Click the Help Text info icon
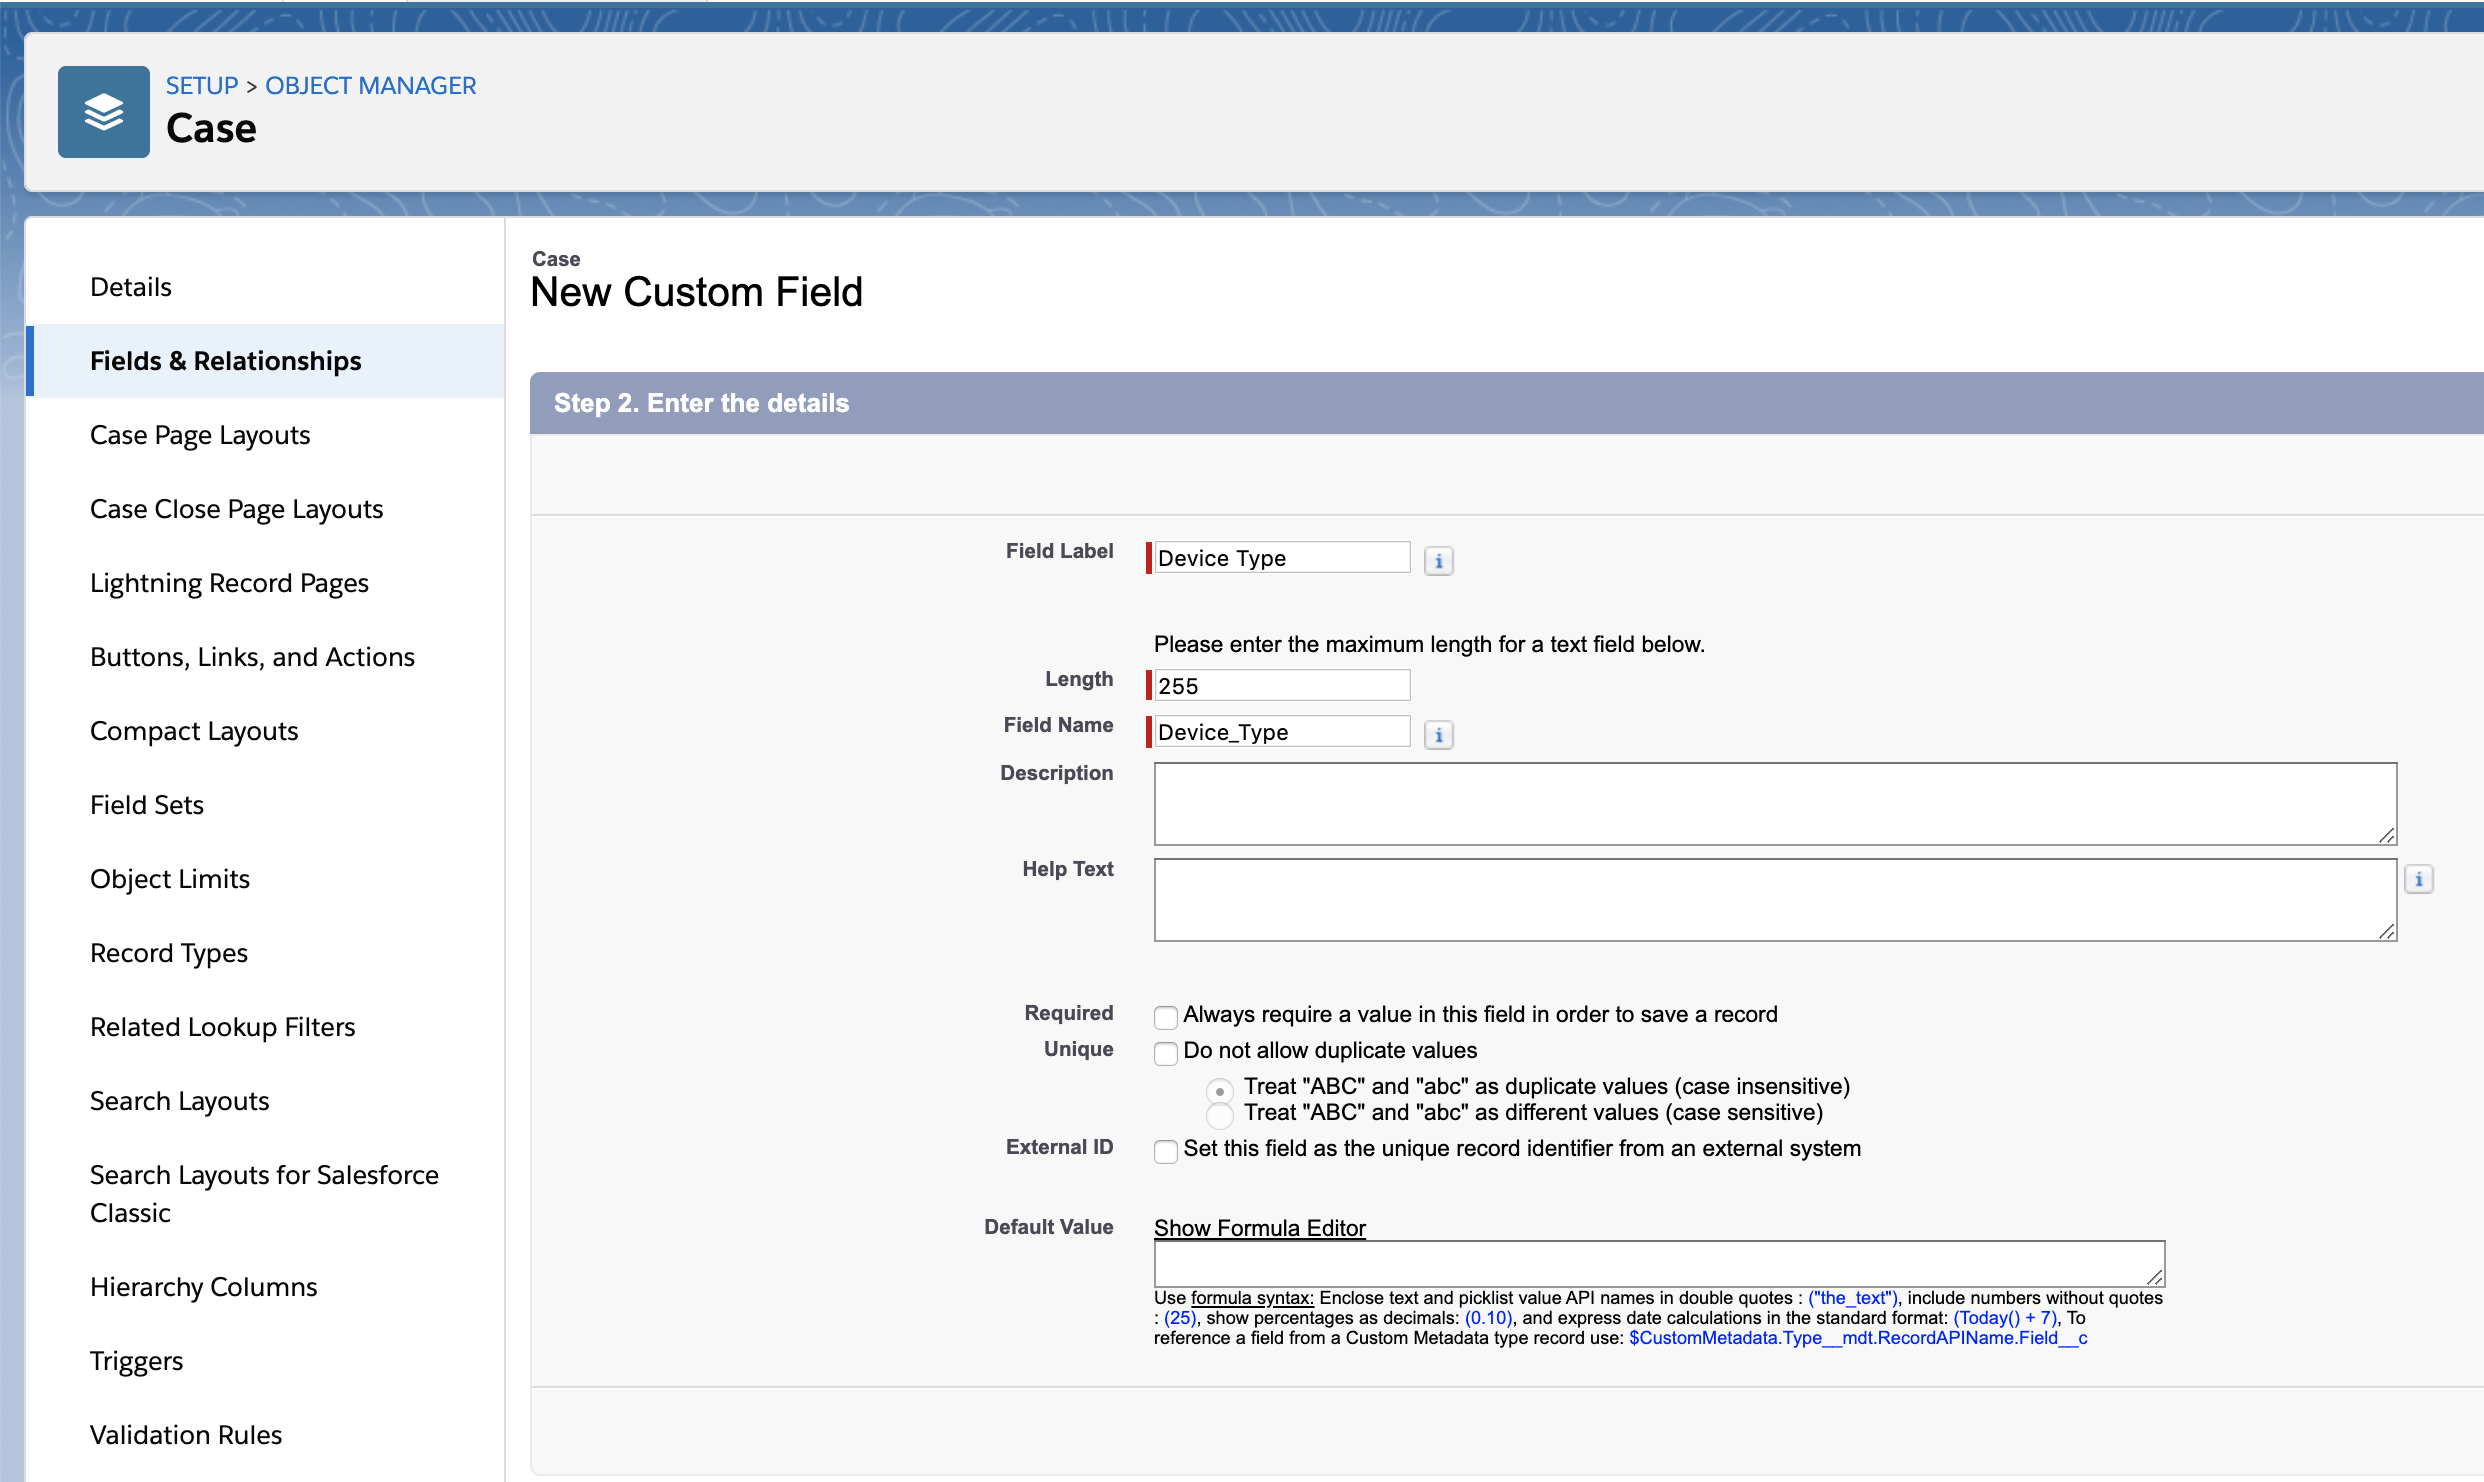This screenshot has width=2484, height=1482. (x=2418, y=879)
